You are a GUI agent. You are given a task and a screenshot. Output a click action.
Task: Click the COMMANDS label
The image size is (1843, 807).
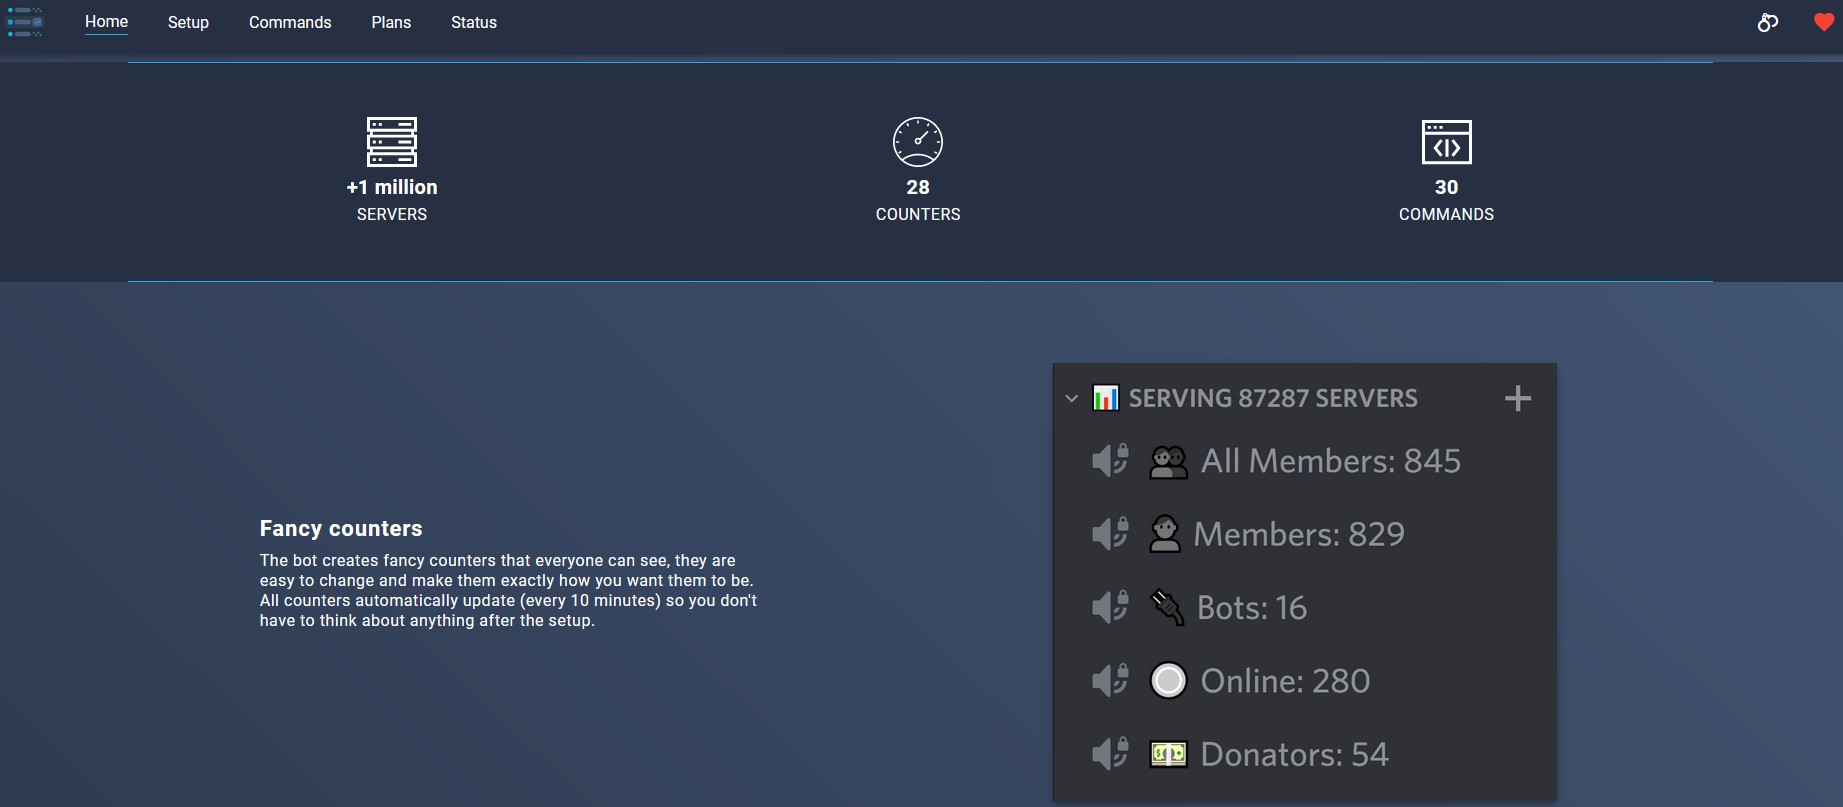tap(1447, 214)
